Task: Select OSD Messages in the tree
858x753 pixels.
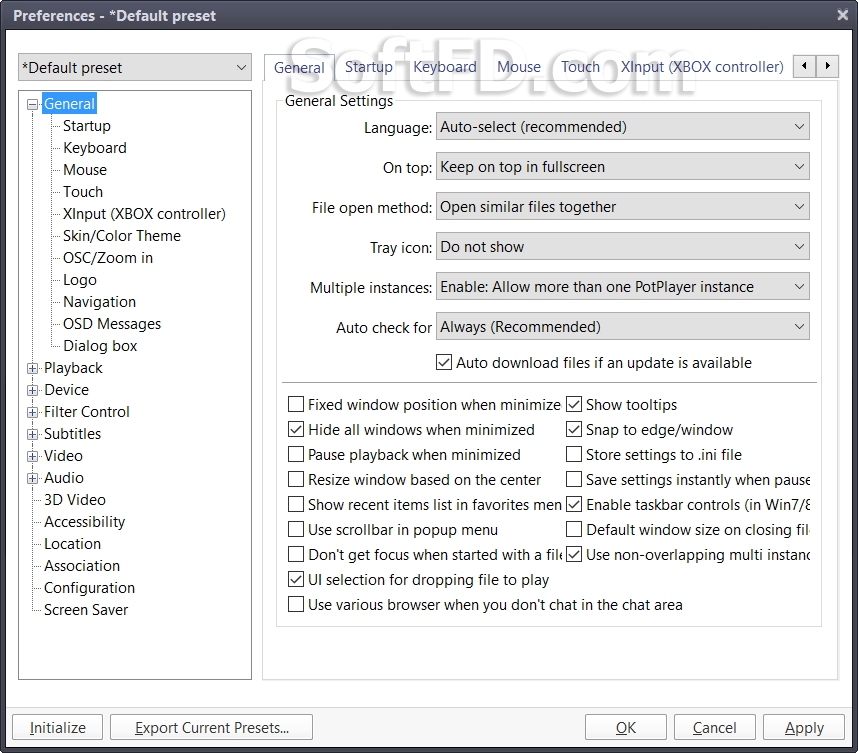Action: 112,324
